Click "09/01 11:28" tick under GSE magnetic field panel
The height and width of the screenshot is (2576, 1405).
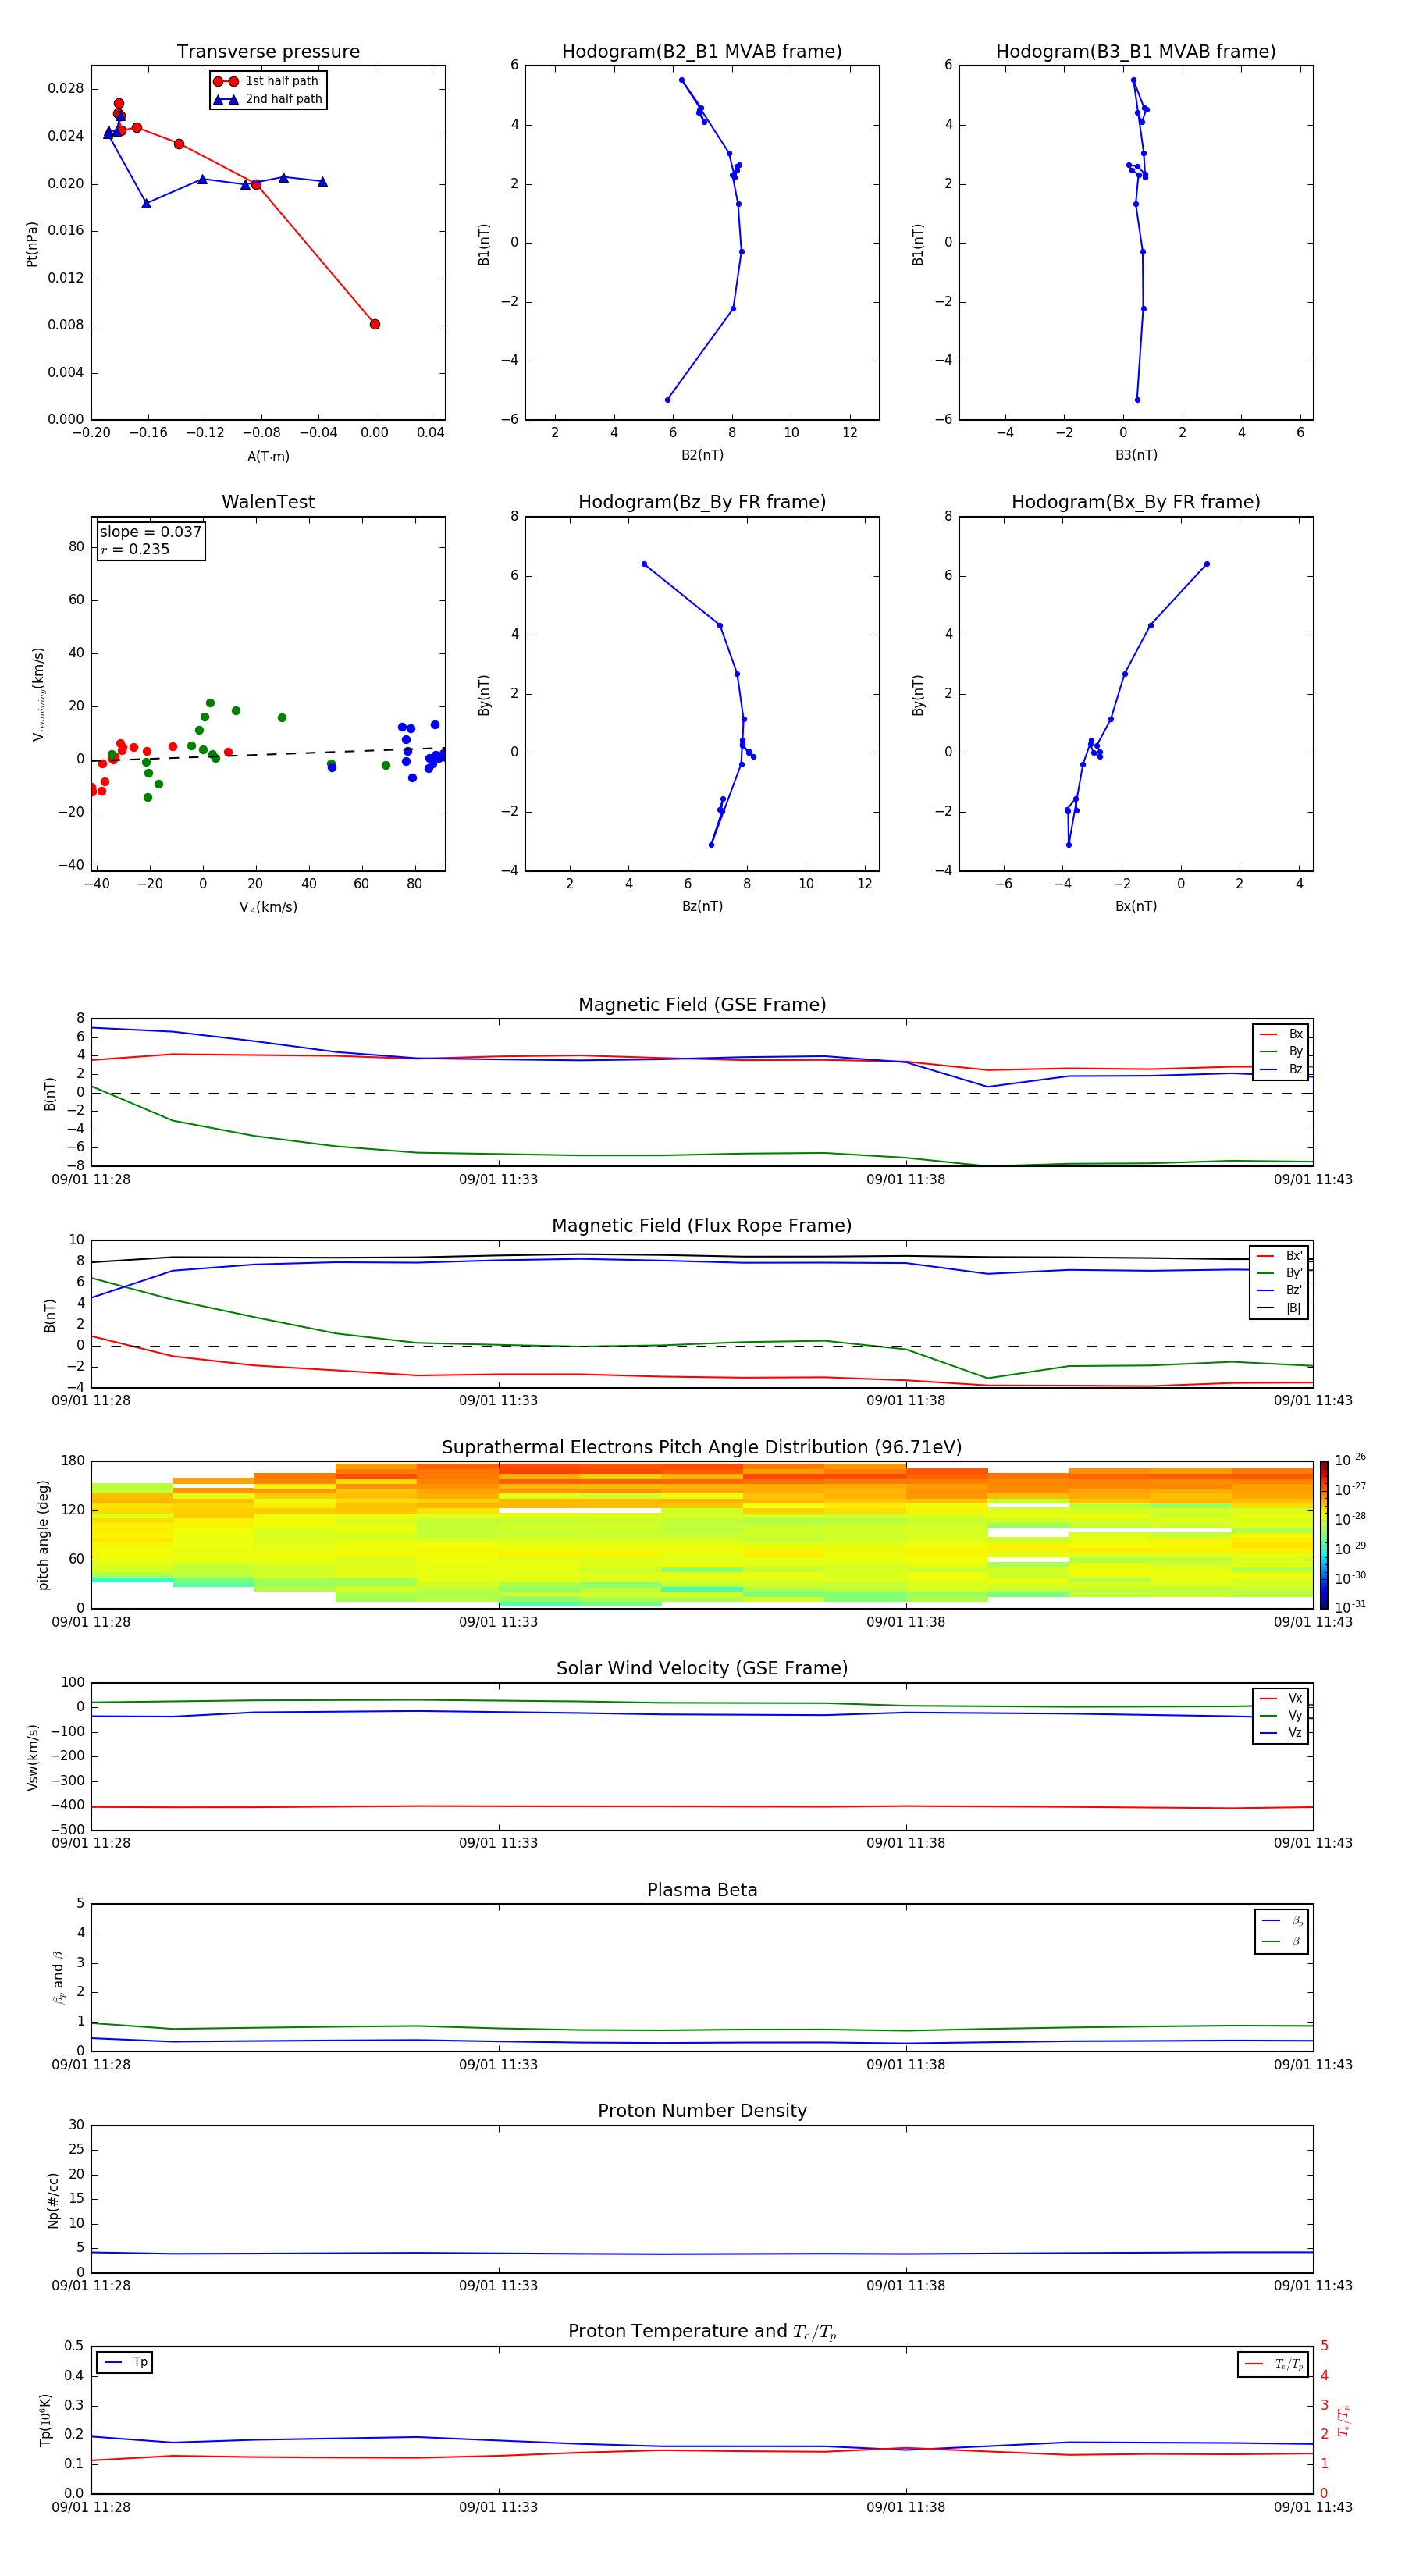91,1179
